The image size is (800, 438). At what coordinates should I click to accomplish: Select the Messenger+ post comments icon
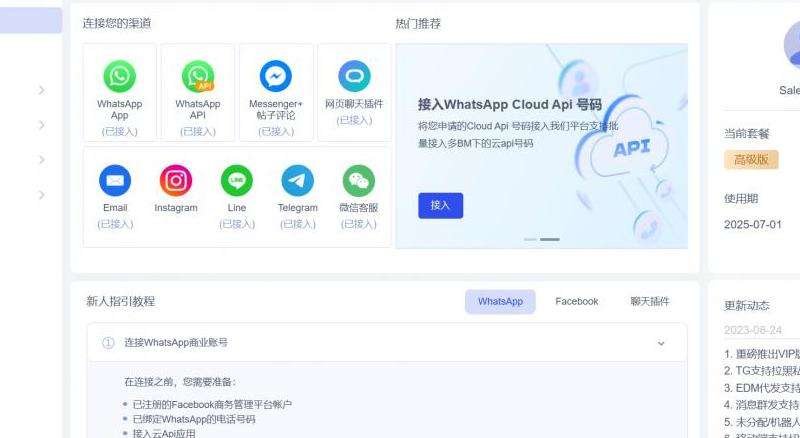coord(276,76)
